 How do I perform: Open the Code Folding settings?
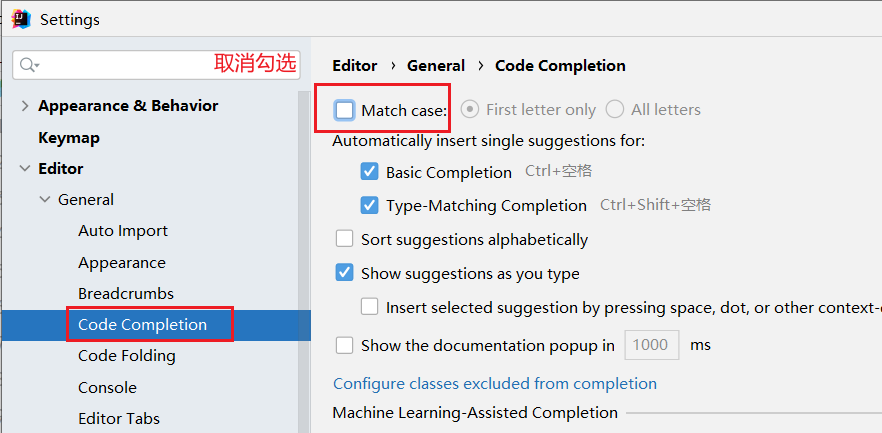click(126, 356)
